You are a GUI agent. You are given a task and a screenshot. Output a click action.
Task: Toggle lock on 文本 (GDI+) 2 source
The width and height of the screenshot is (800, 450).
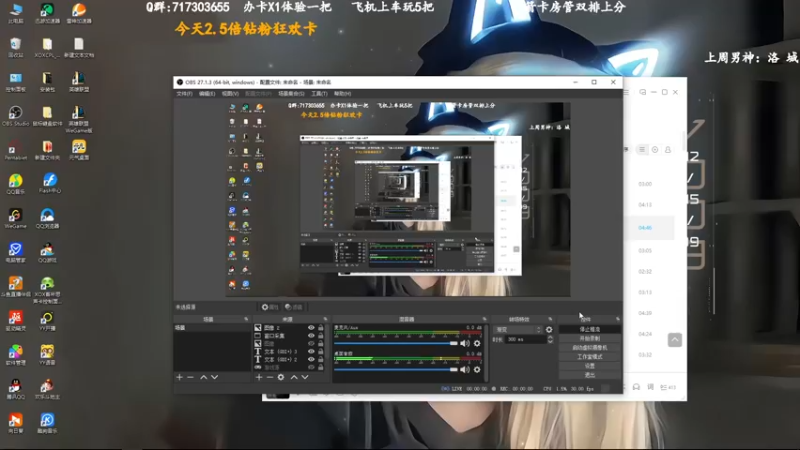click(321, 359)
